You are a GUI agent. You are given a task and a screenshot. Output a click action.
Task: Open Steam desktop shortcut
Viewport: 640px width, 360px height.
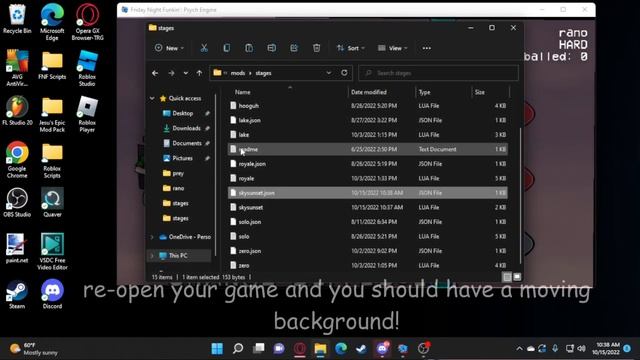17,295
